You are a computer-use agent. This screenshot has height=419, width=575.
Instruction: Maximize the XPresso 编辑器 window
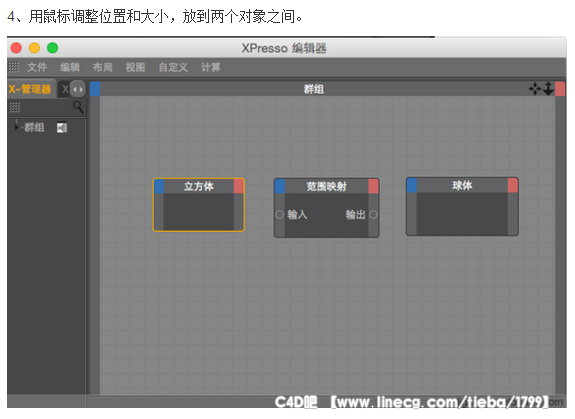point(52,48)
